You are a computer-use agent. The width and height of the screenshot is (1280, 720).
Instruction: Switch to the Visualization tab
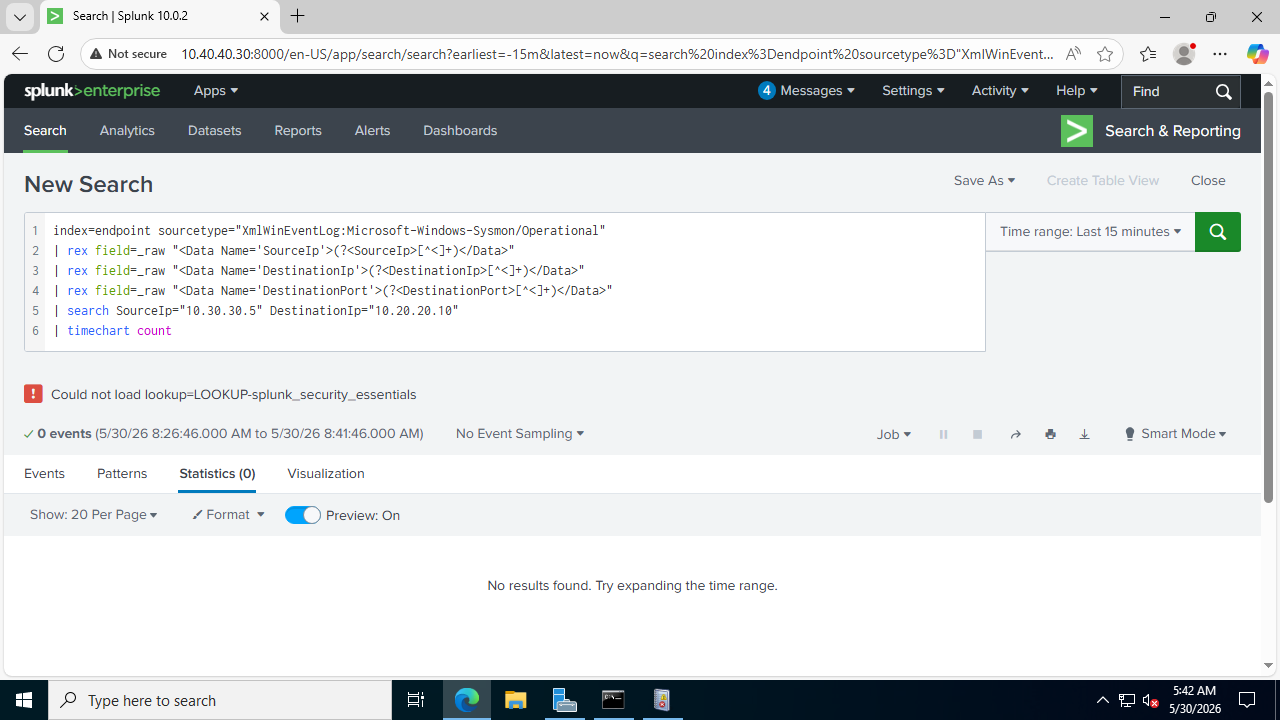[326, 474]
